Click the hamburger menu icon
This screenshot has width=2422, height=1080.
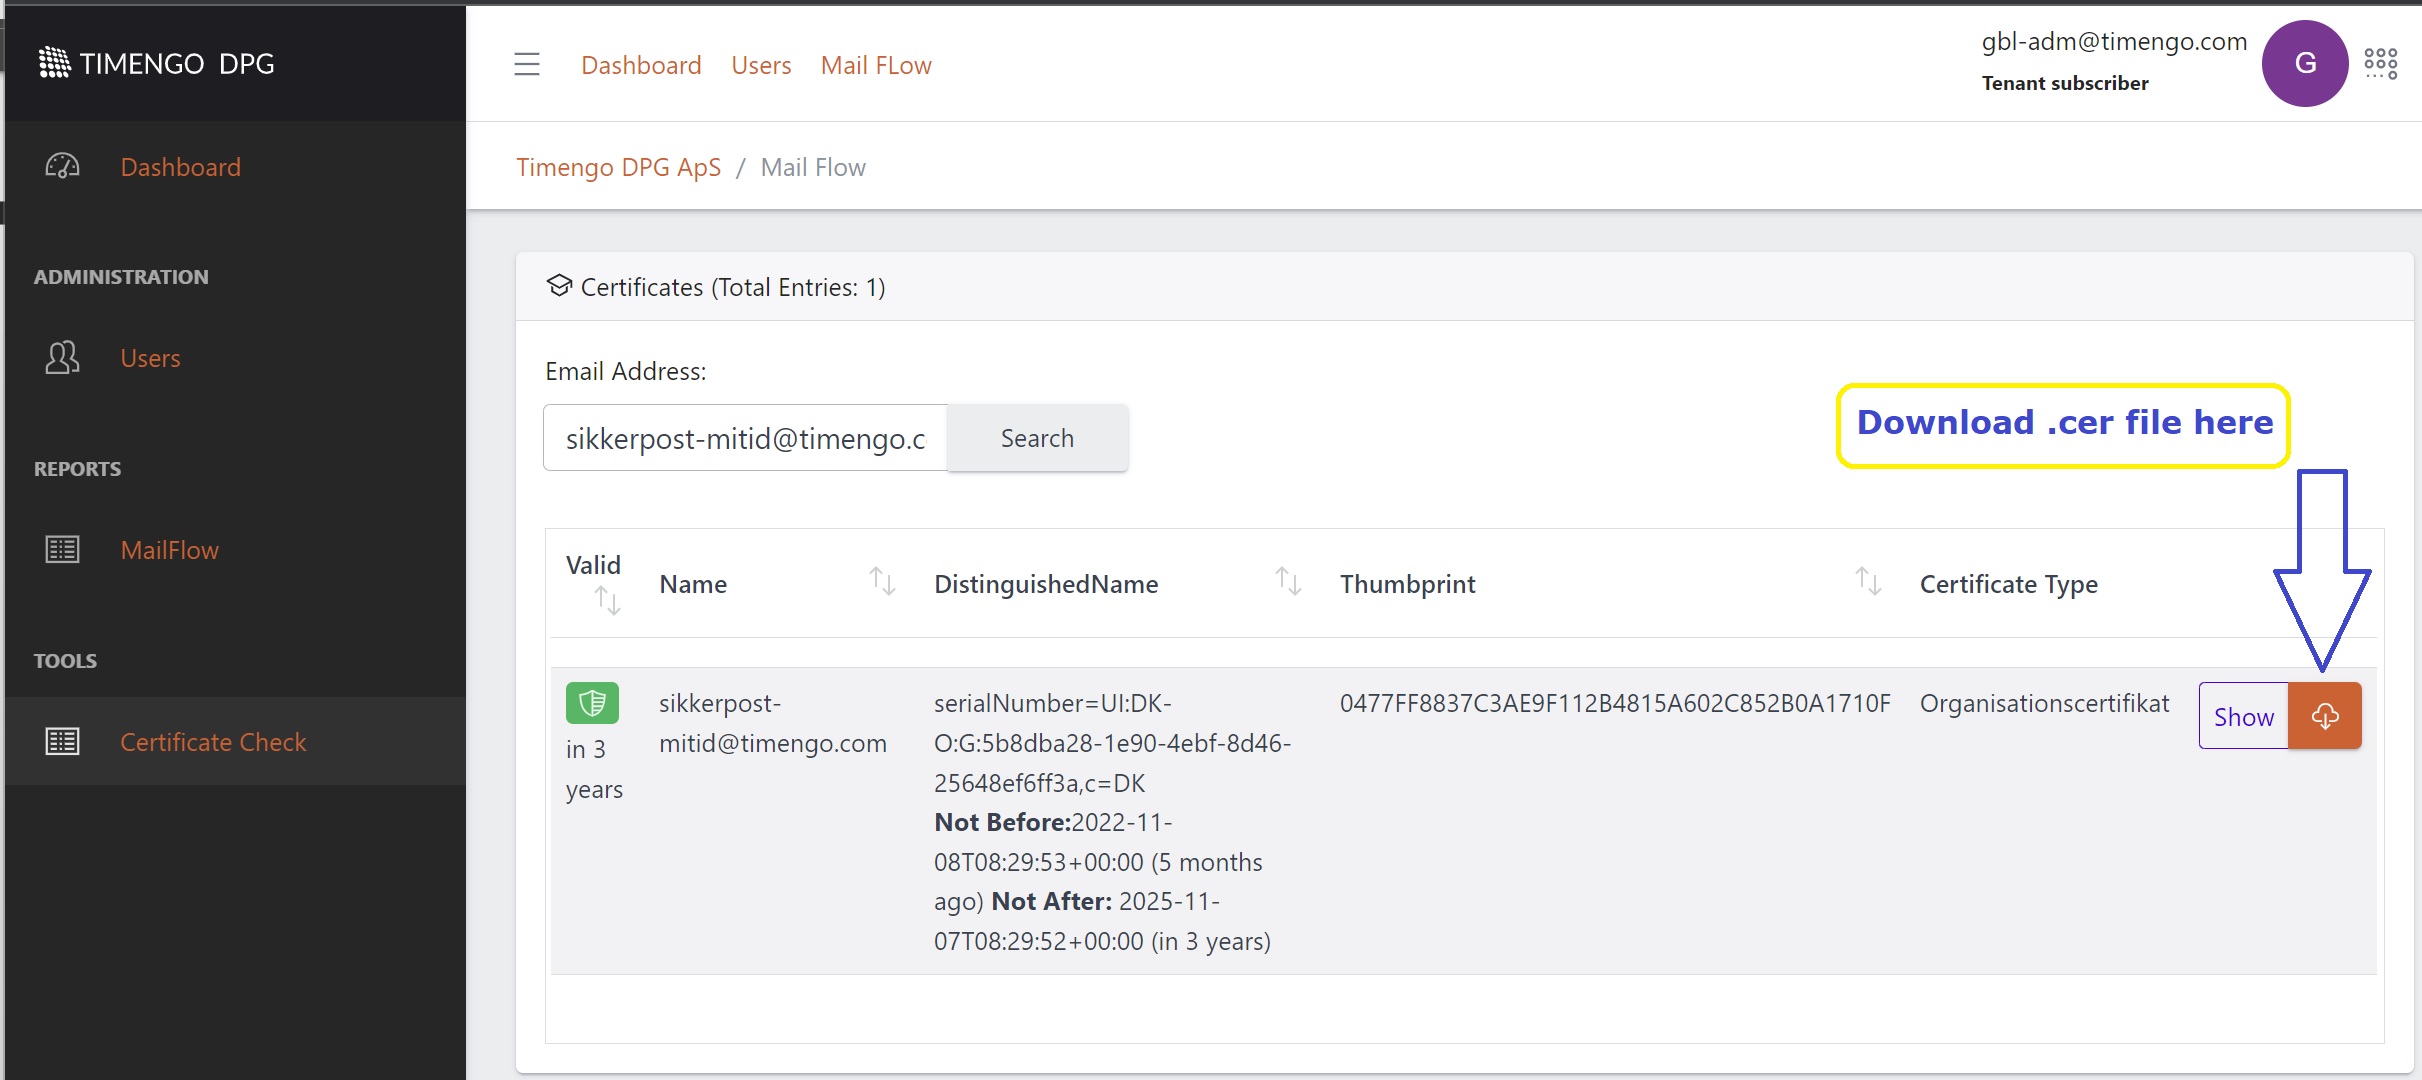(527, 65)
